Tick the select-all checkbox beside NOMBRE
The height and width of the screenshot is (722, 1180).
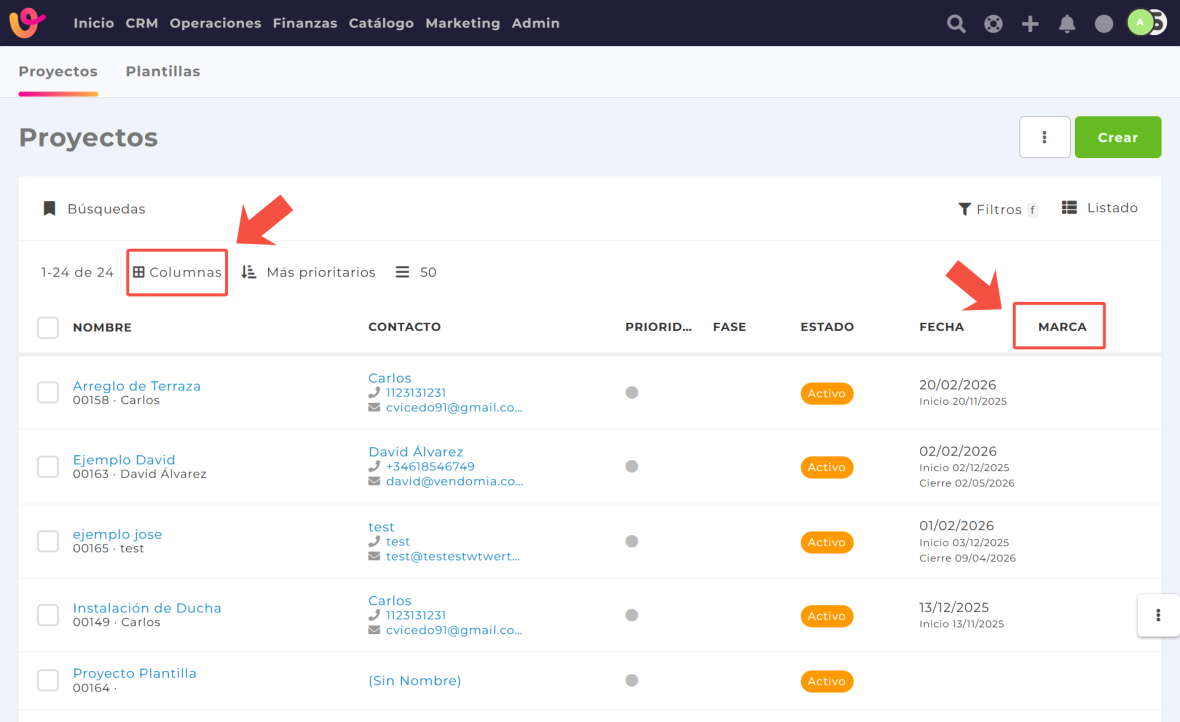point(48,327)
